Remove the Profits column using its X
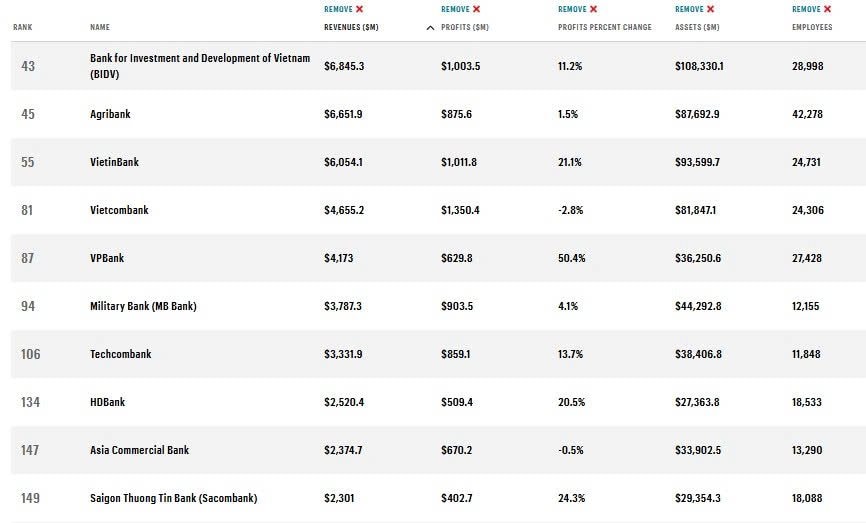The image size is (866, 523). coord(476,10)
